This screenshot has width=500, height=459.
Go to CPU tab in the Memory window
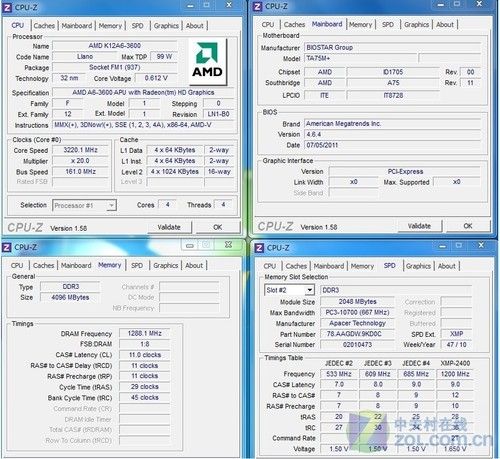[17, 266]
